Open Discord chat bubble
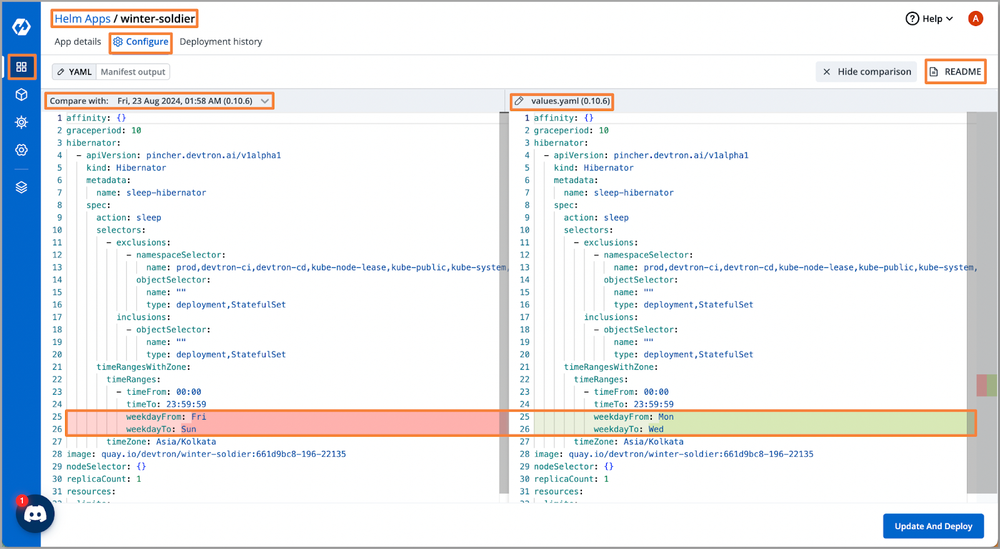This screenshot has width=1000, height=549. tap(34, 513)
